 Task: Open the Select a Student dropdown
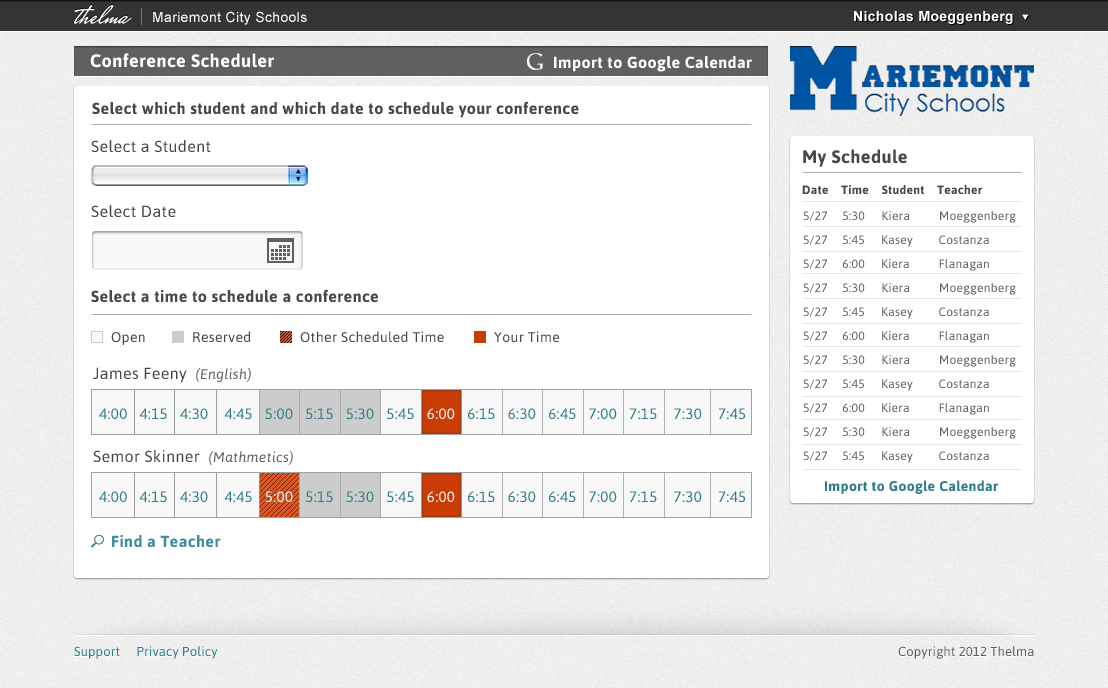(x=199, y=176)
